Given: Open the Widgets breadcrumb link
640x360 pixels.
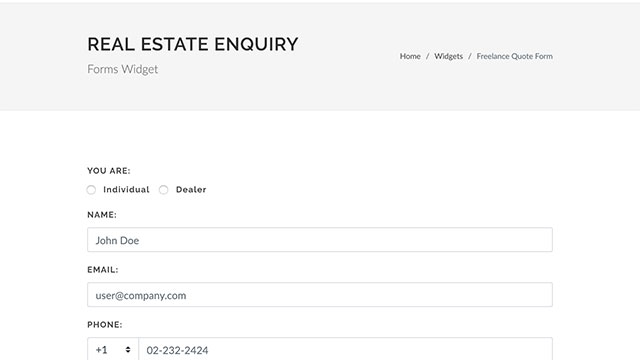Looking at the screenshot, I should [448, 56].
